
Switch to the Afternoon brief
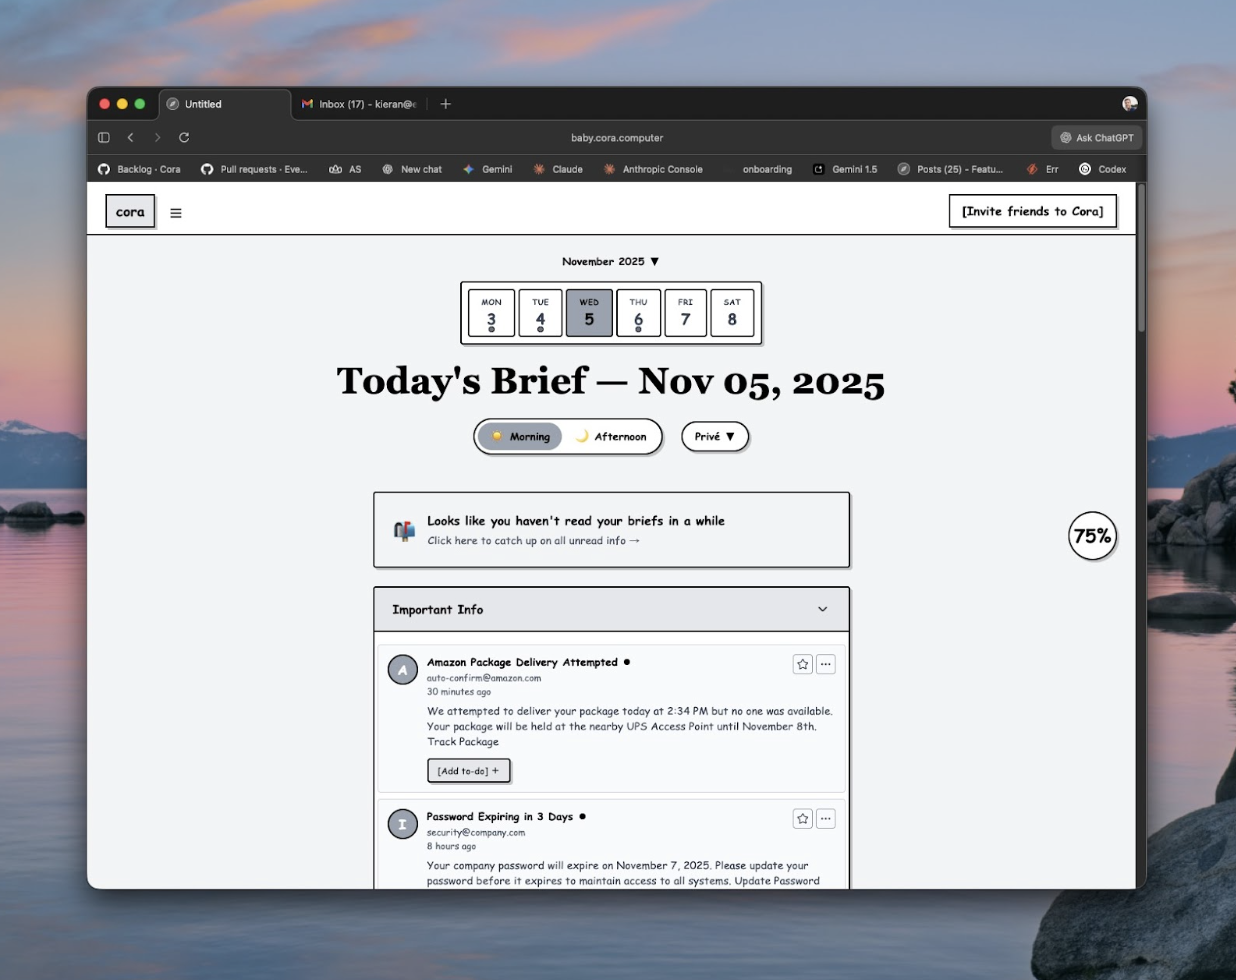611,437
